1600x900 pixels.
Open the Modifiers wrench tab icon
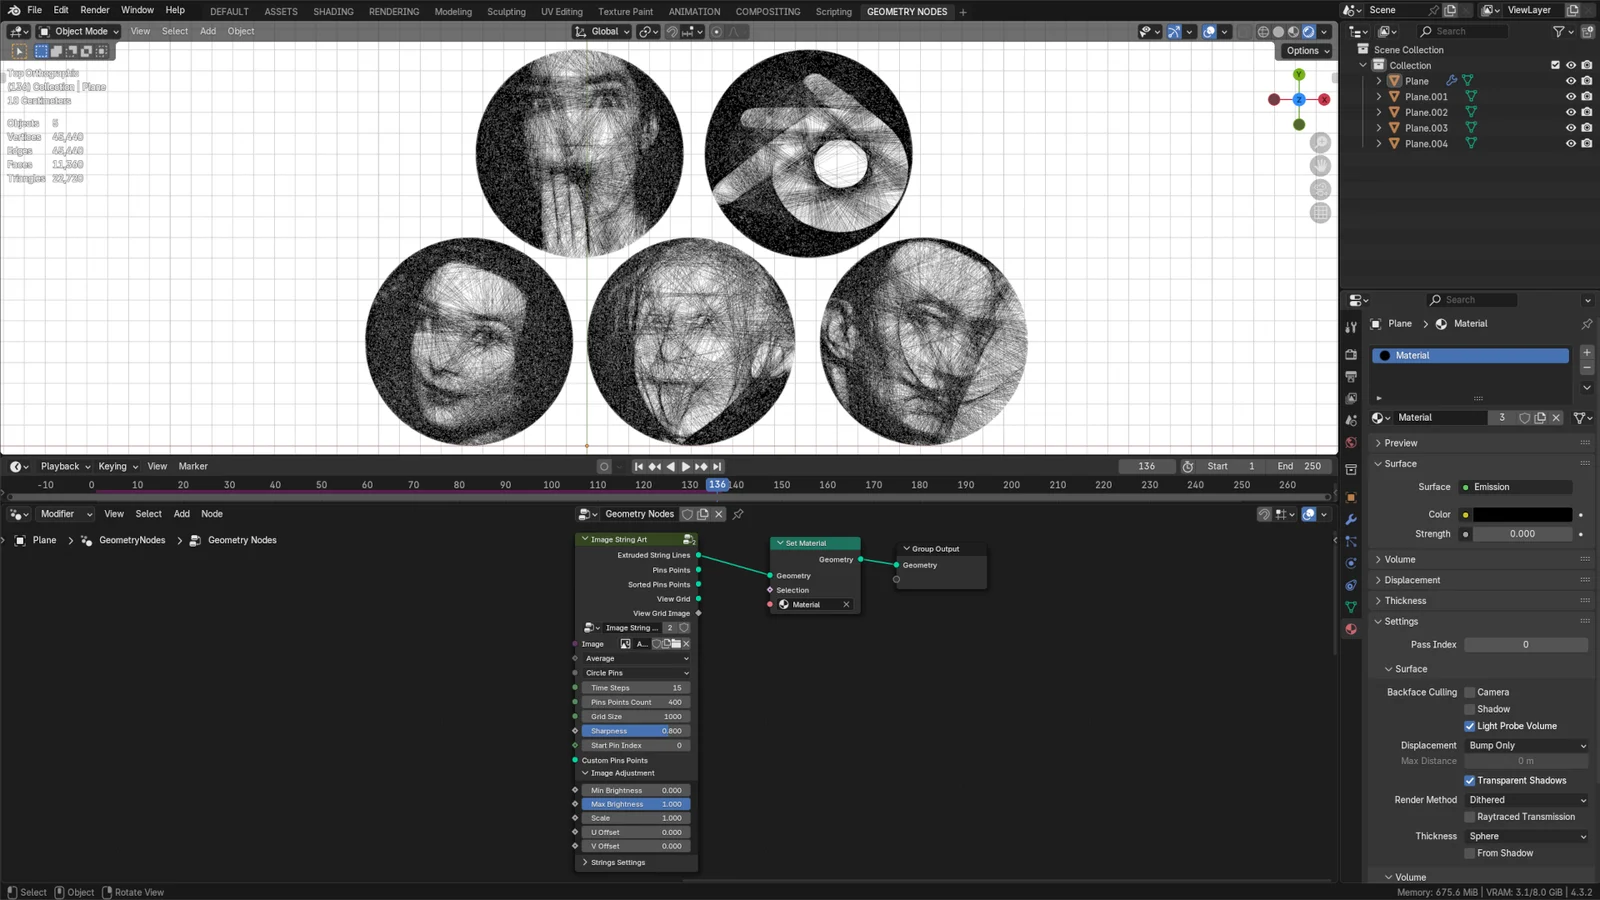(x=1351, y=520)
